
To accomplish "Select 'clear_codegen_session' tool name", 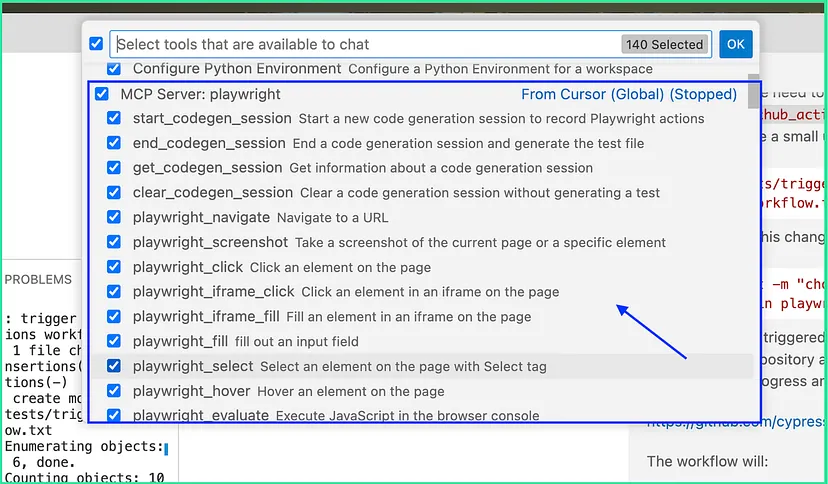I will [213, 193].
